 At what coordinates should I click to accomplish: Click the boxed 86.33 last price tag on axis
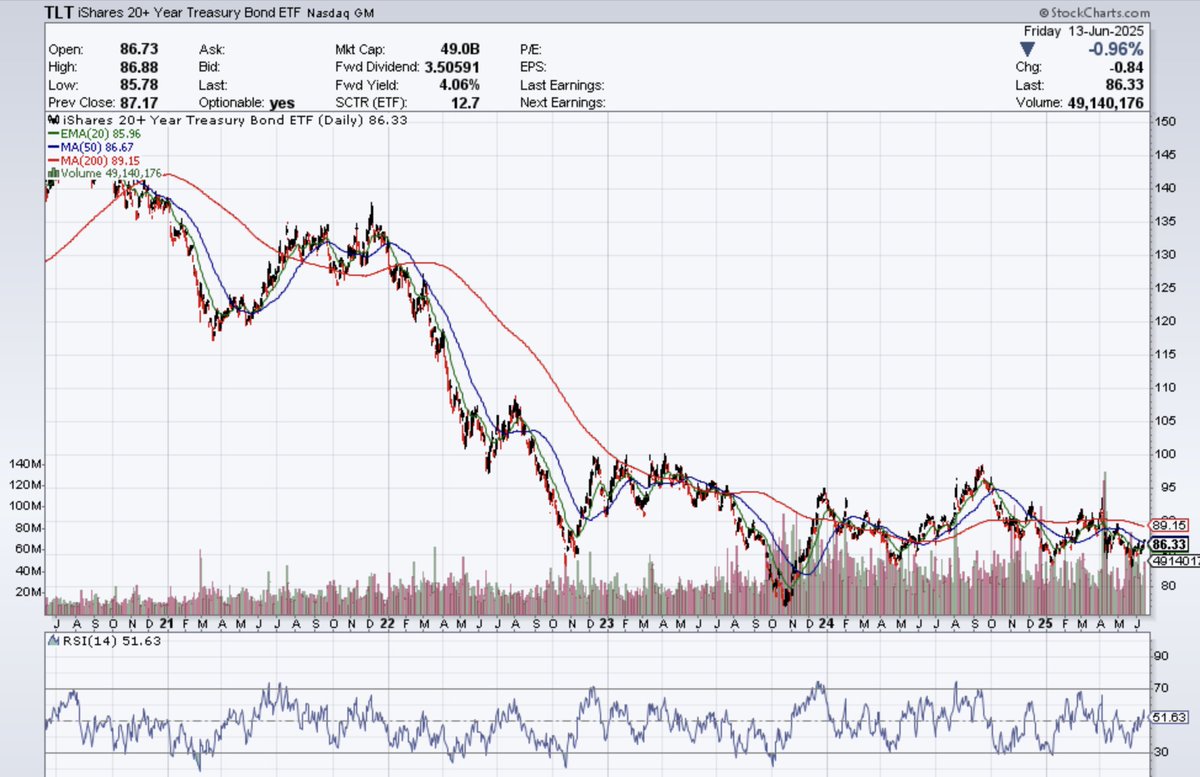(x=1166, y=544)
